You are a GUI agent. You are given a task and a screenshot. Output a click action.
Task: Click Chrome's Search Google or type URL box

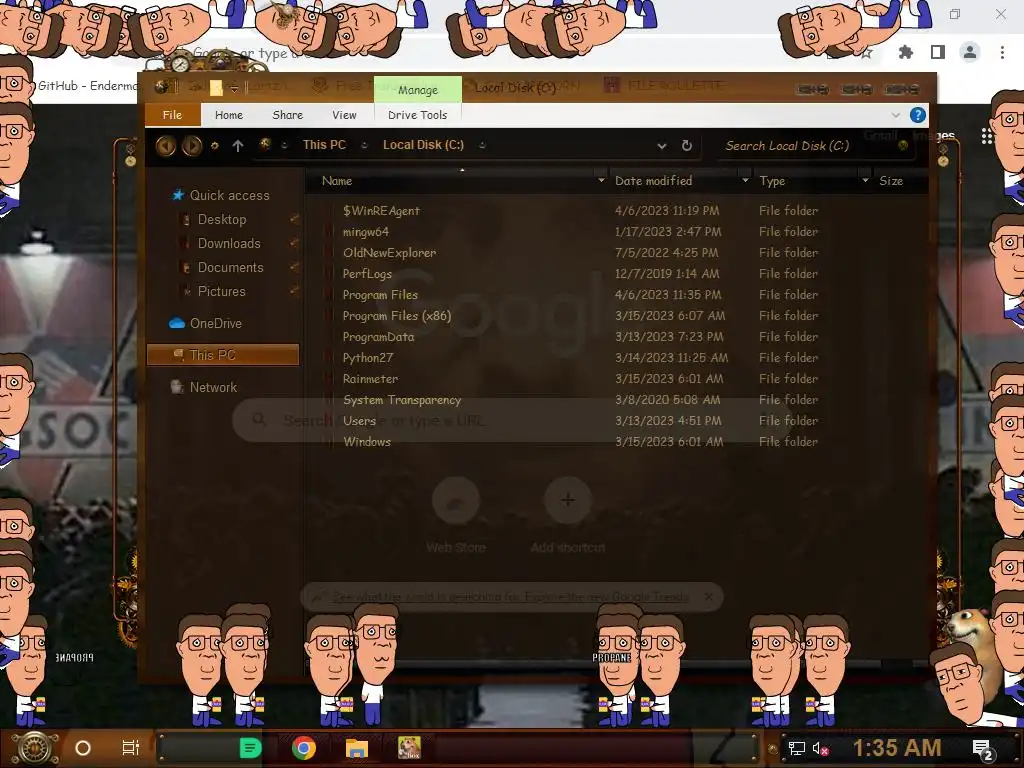pyautogui.click(x=511, y=420)
